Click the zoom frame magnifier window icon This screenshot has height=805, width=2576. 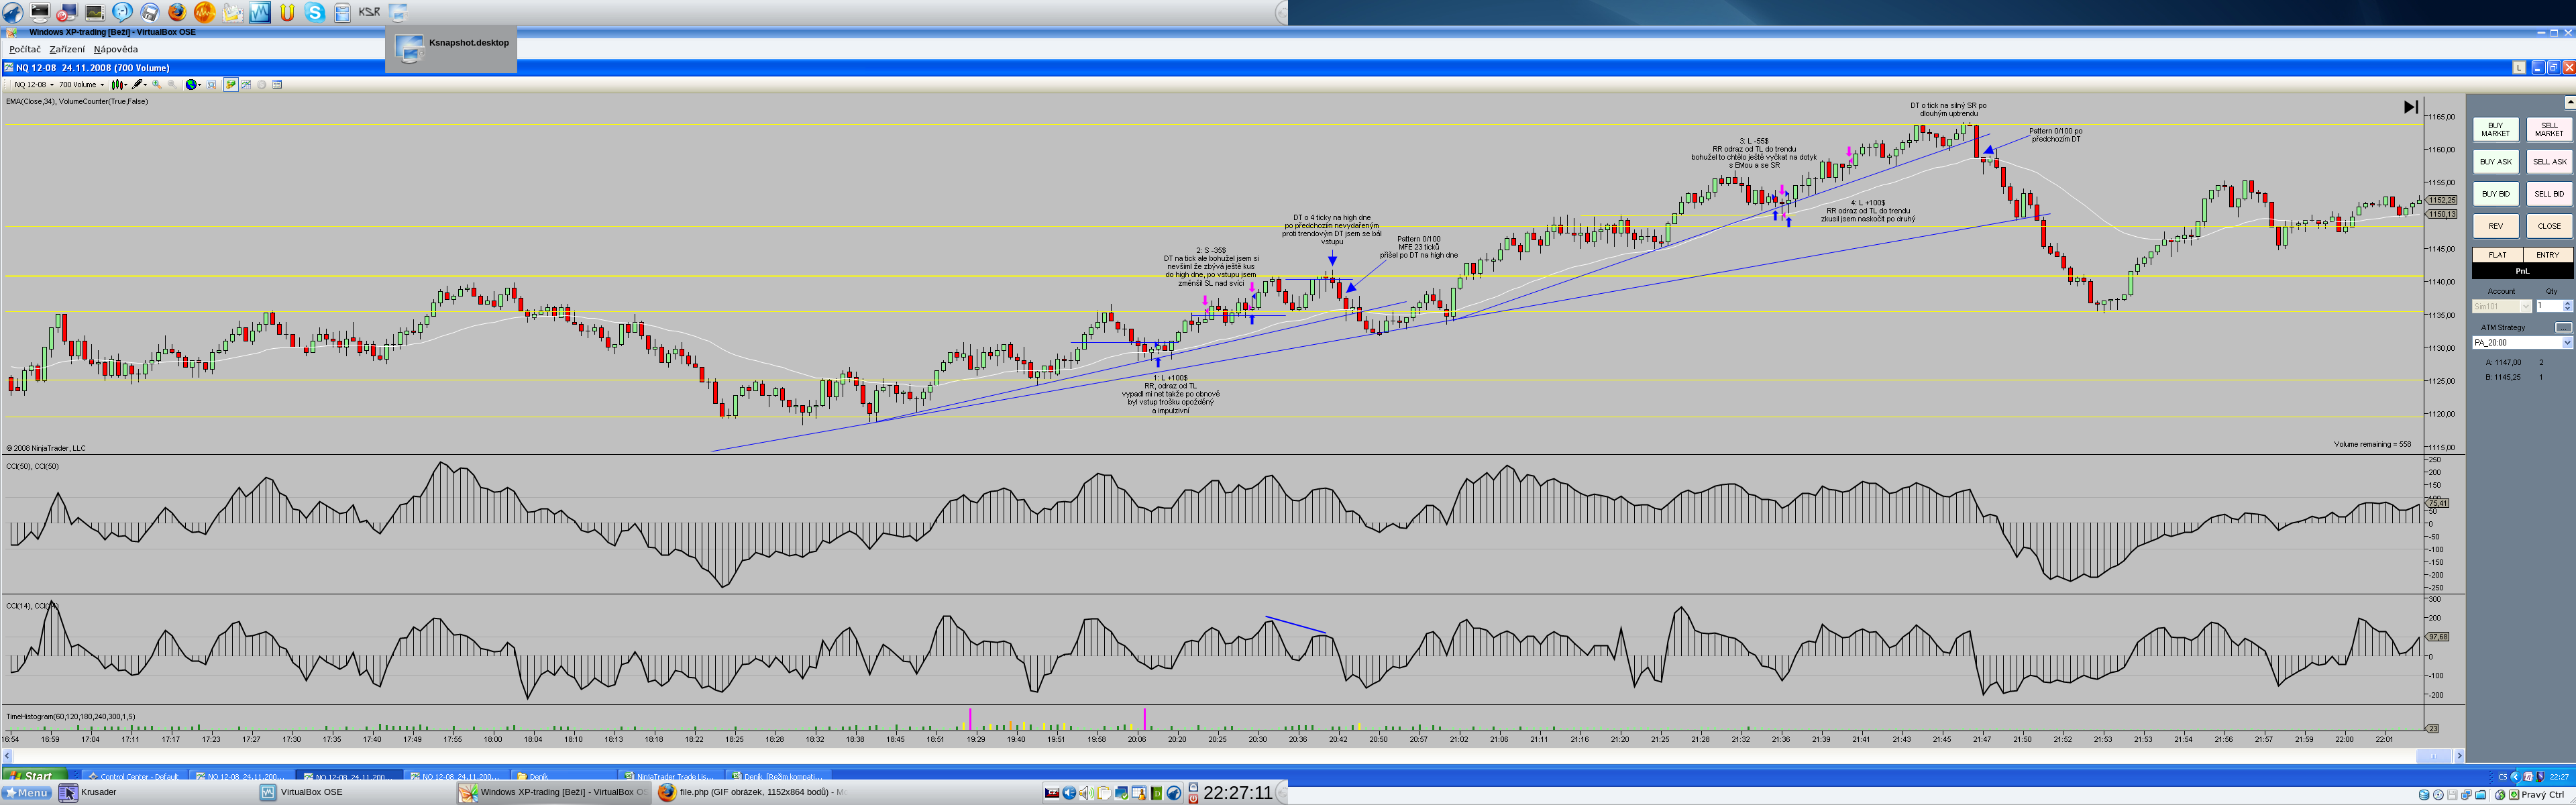coord(211,85)
